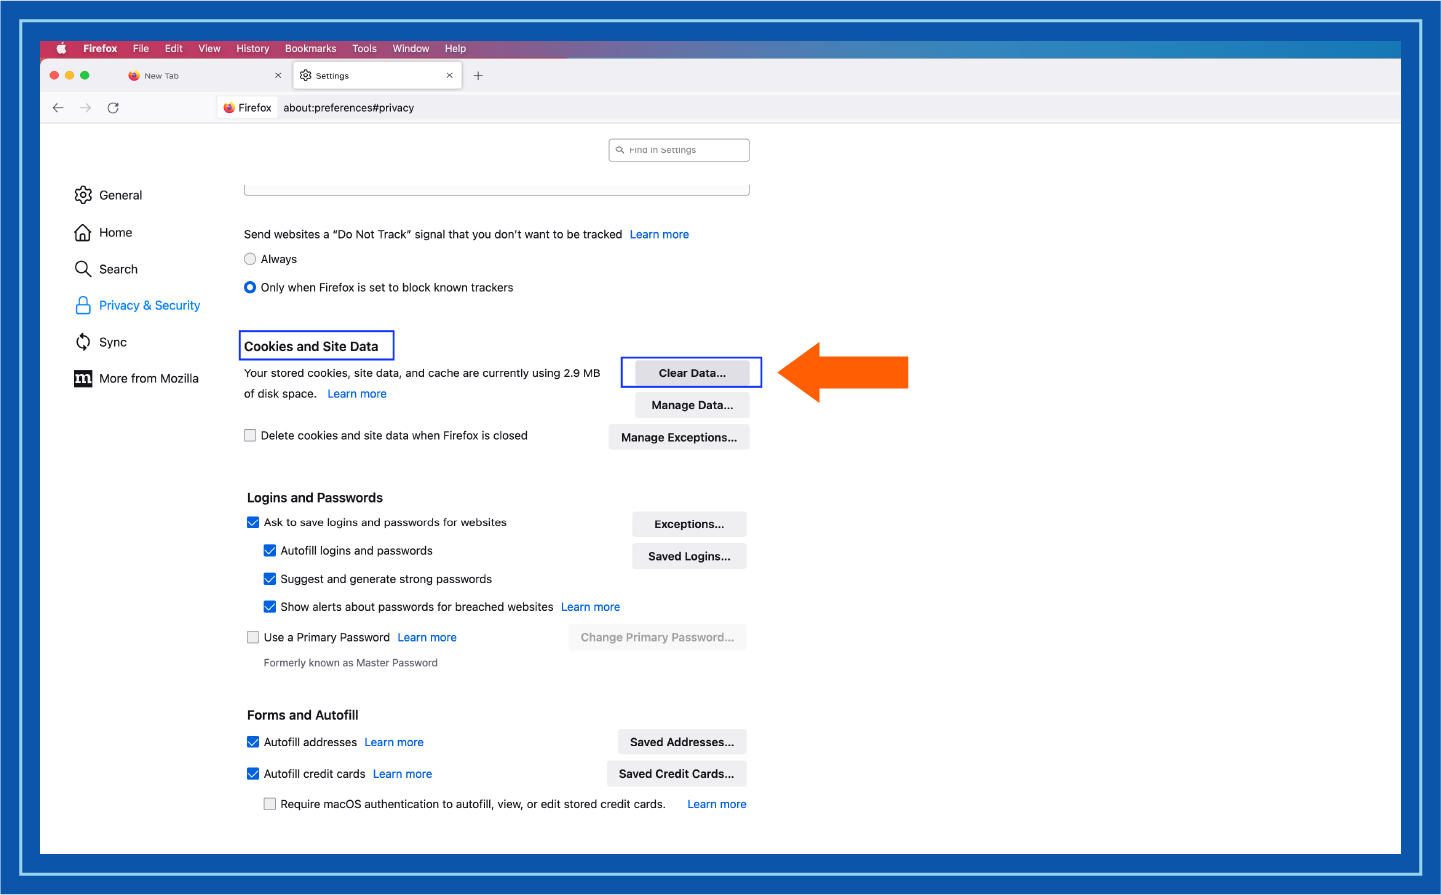
Task: Open the Sync settings section
Action: click(x=112, y=342)
